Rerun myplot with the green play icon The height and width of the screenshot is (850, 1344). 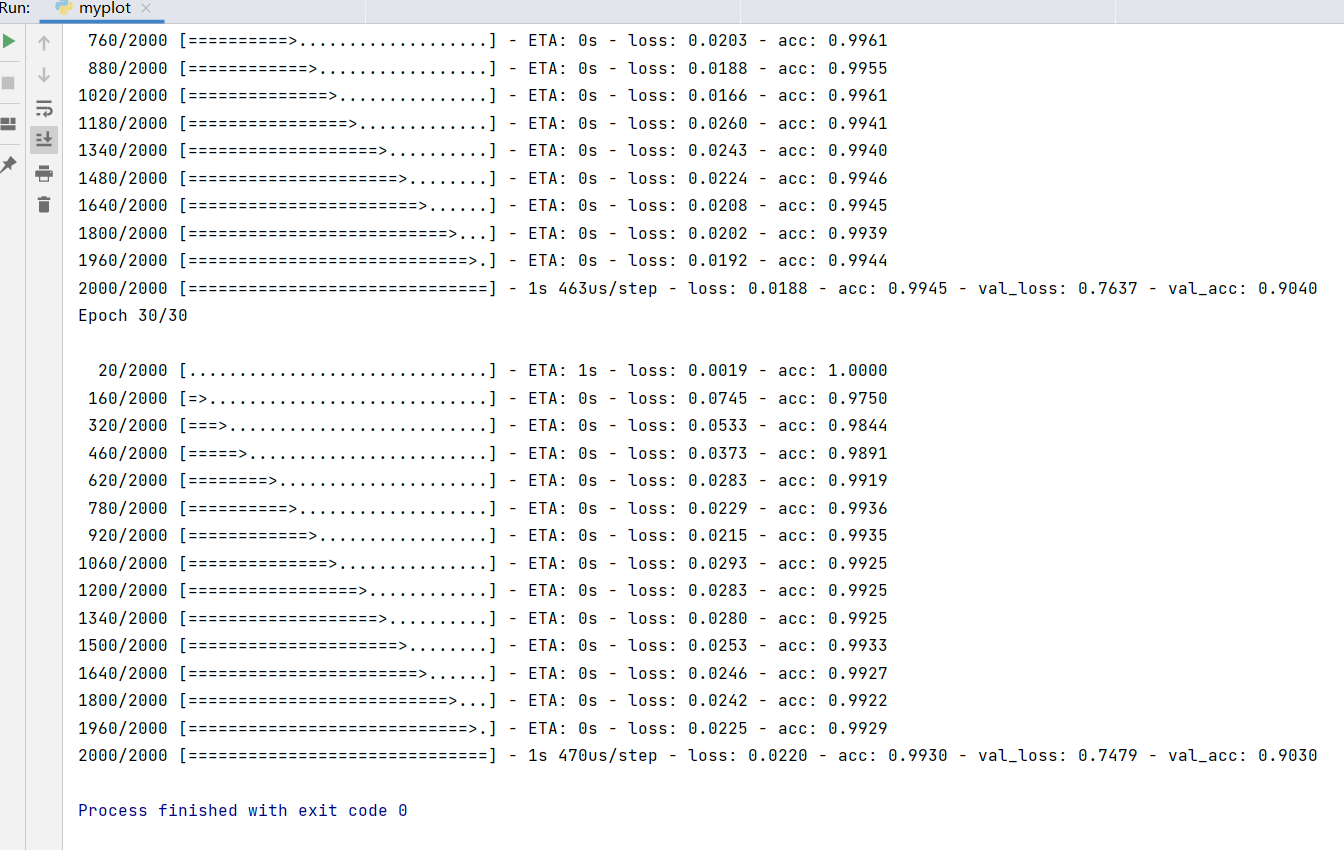click(9, 42)
